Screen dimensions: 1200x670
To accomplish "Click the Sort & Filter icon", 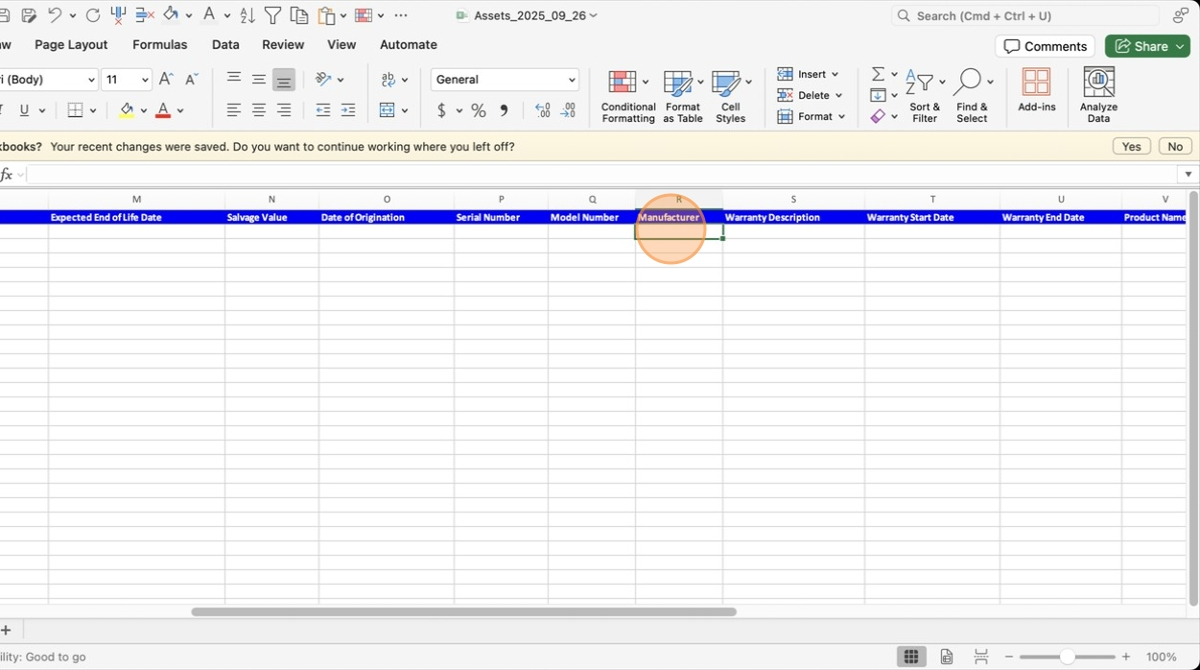I will (x=924, y=96).
